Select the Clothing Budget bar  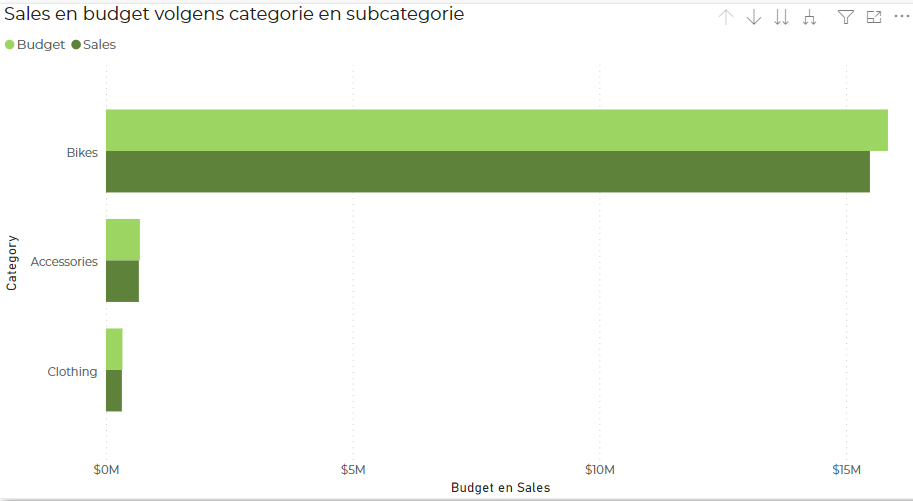pos(114,349)
